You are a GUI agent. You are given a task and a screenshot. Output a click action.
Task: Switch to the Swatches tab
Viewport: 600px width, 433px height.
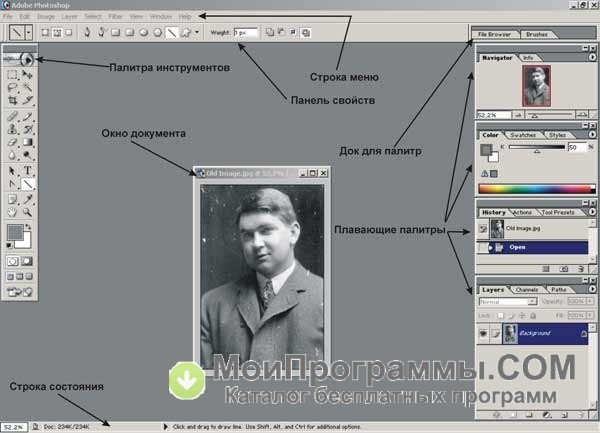click(523, 135)
